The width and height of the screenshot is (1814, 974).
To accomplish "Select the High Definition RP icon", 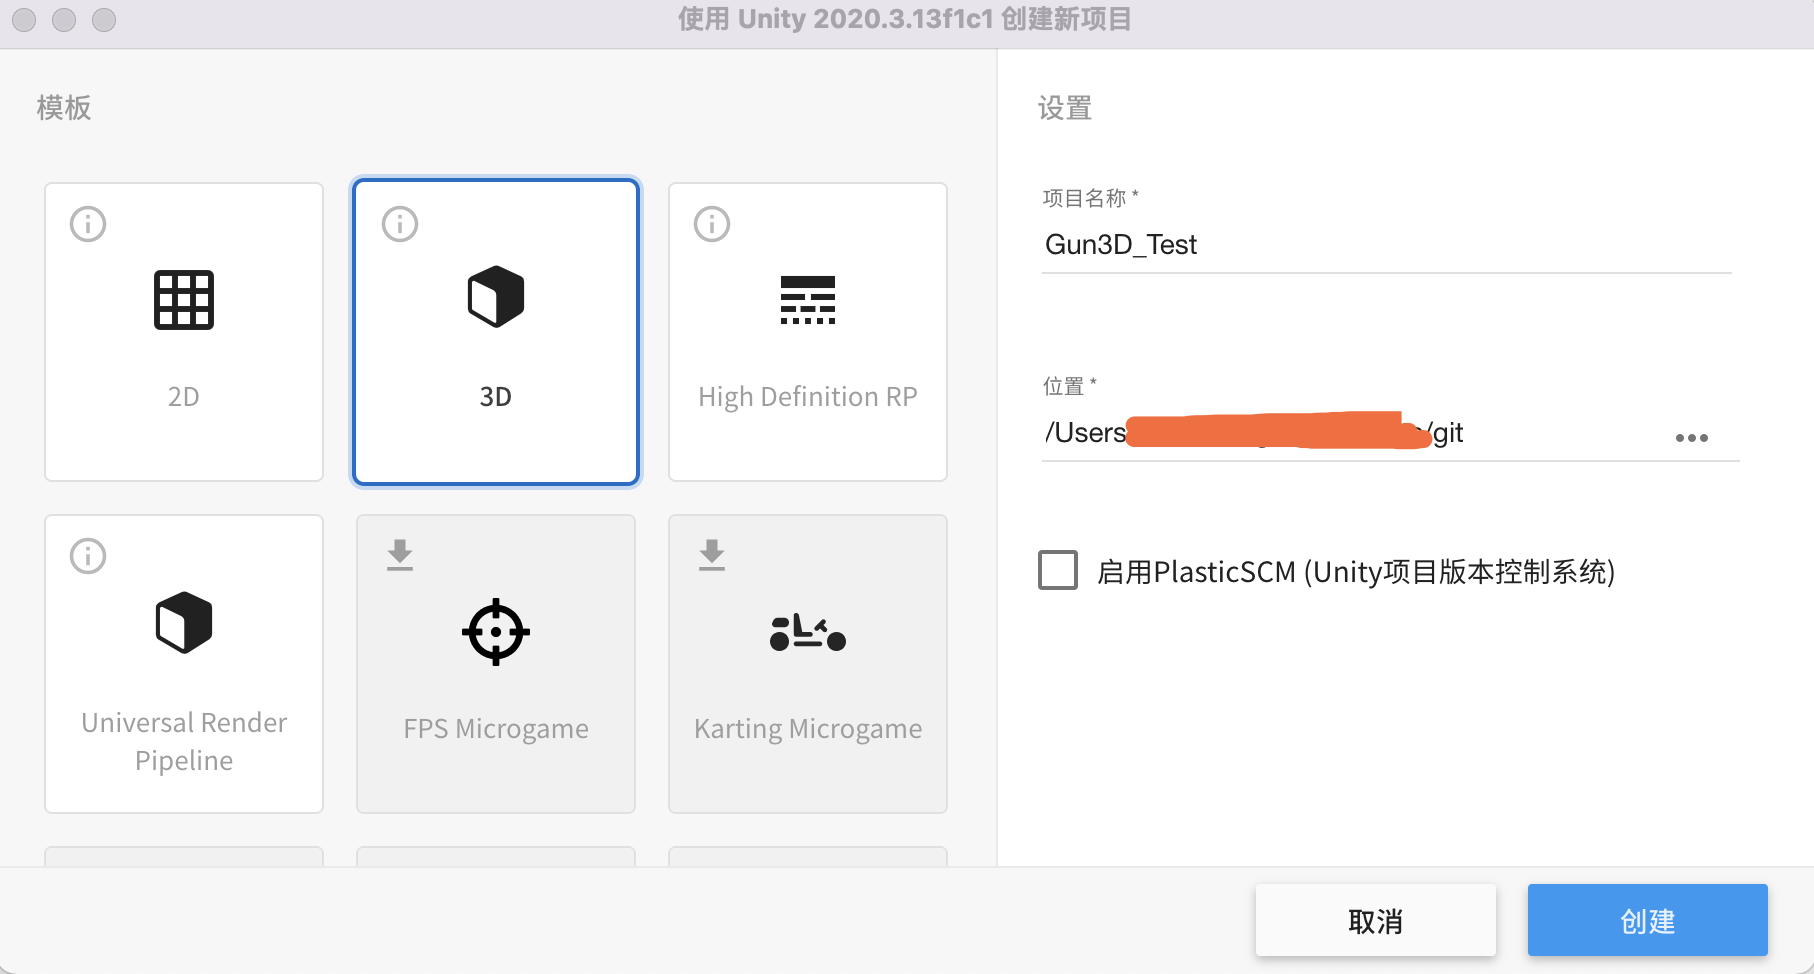I will [808, 300].
